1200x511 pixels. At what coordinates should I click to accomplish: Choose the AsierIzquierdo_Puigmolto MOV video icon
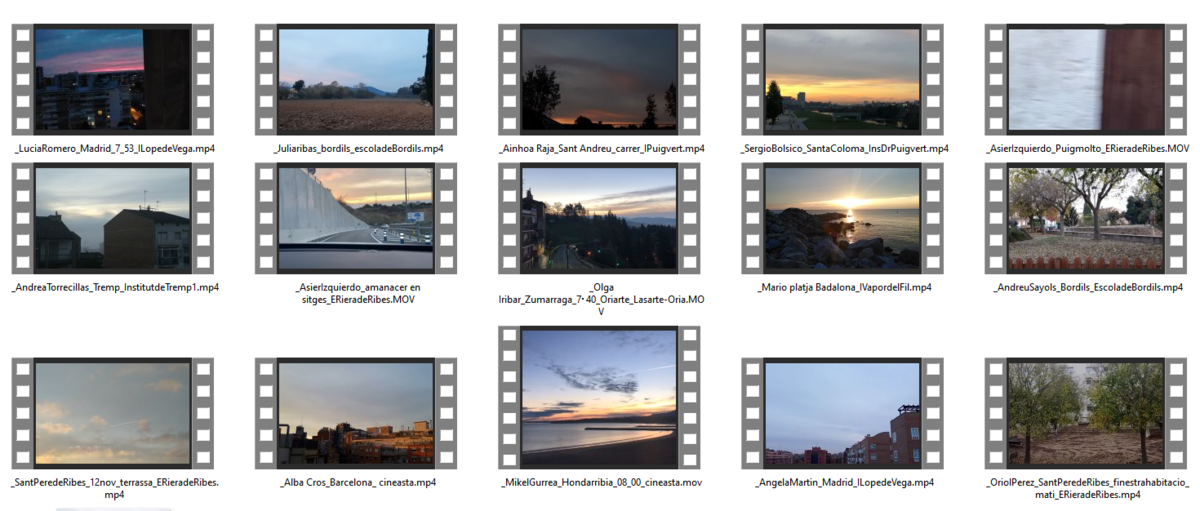tap(1086, 79)
